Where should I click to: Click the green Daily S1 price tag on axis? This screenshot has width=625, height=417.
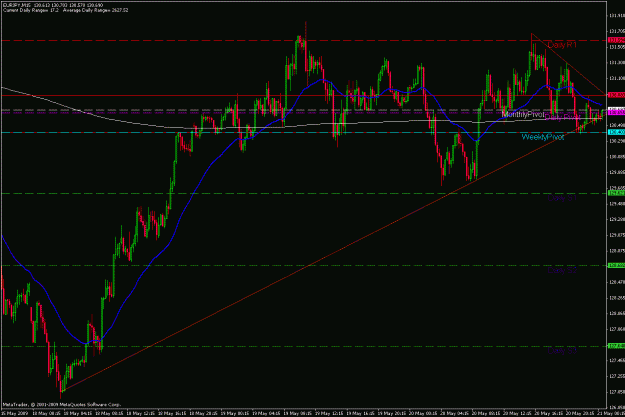pos(616,193)
